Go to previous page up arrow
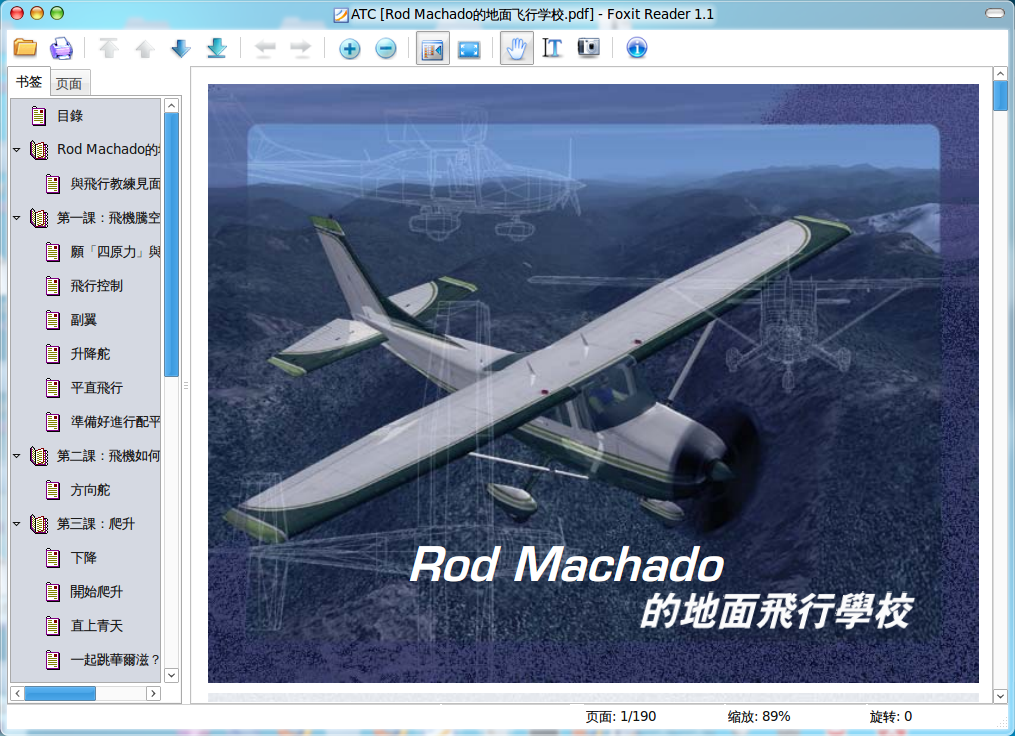The image size is (1015, 736). [144, 48]
